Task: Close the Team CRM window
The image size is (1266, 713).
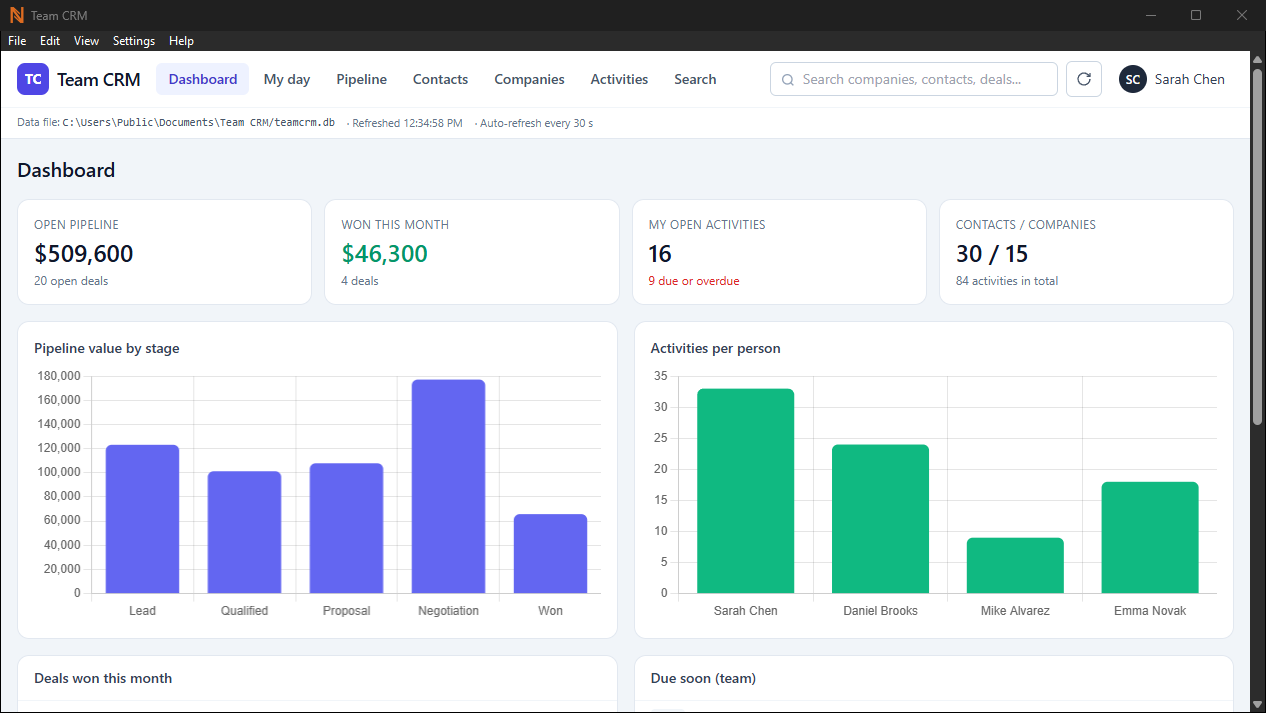Action: 1241,15
